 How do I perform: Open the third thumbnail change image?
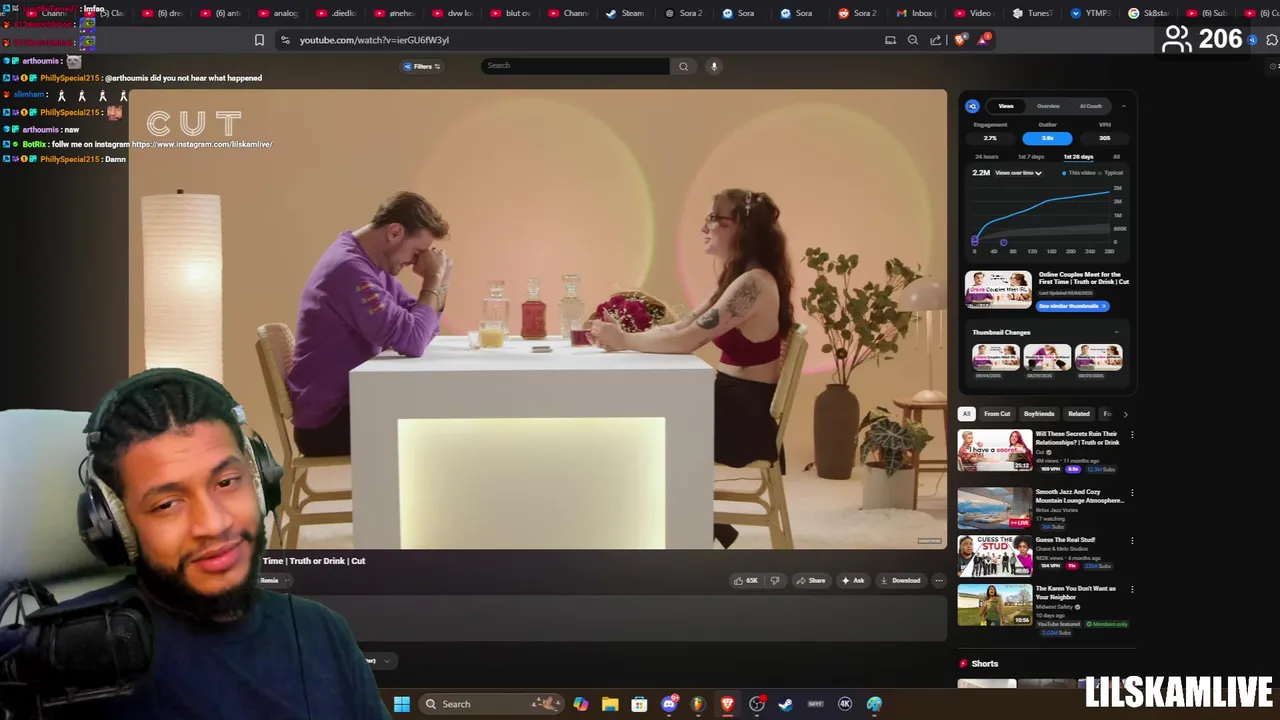pyautogui.click(x=1099, y=357)
